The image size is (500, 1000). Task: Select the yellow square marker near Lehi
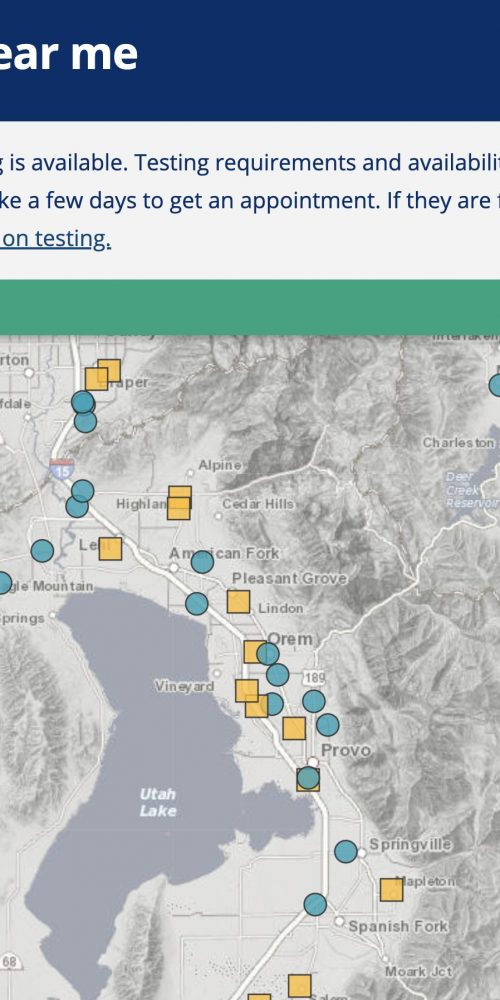pyautogui.click(x=110, y=548)
